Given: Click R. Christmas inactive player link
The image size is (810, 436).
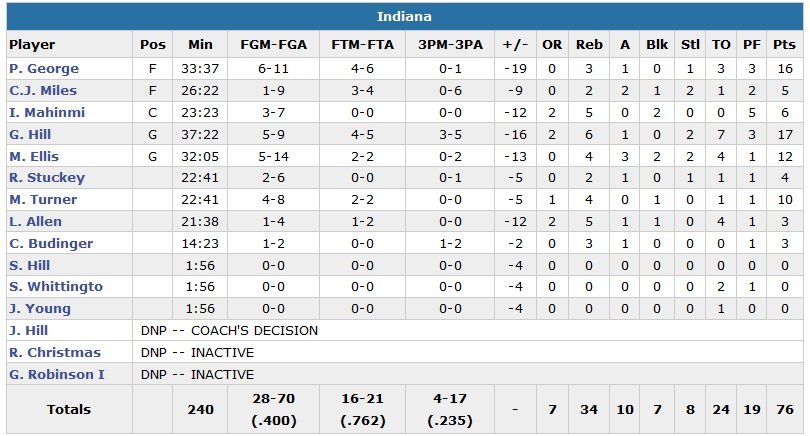Looking at the screenshot, I should coord(55,352).
